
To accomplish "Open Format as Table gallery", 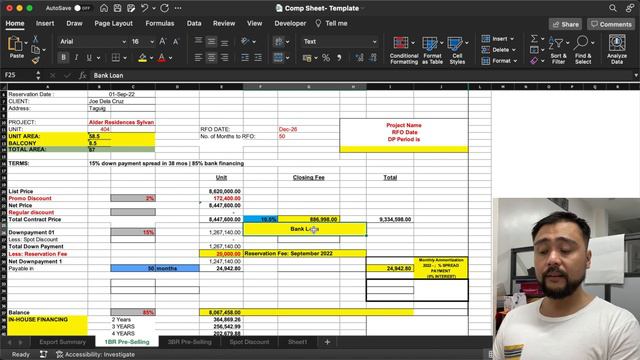I will 432,50.
